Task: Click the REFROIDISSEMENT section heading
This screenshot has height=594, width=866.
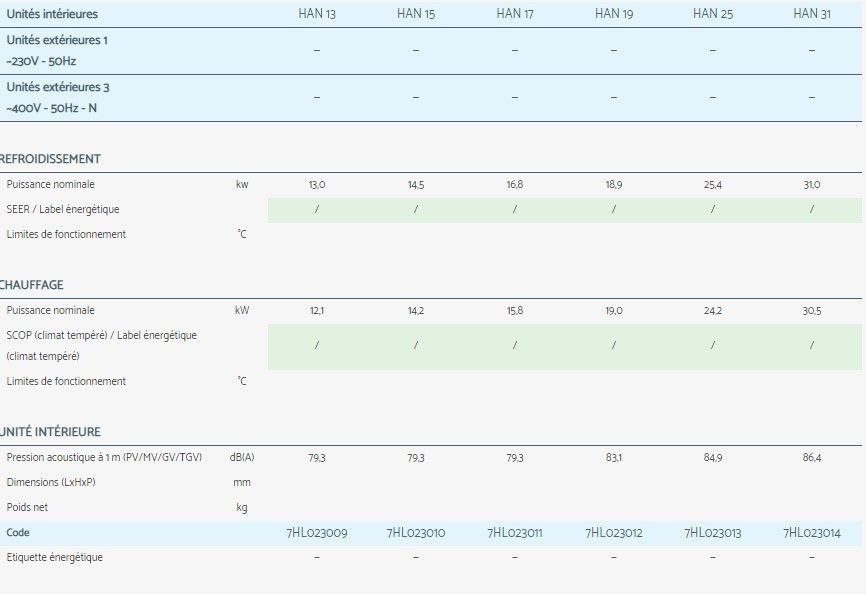Action: [x=50, y=159]
